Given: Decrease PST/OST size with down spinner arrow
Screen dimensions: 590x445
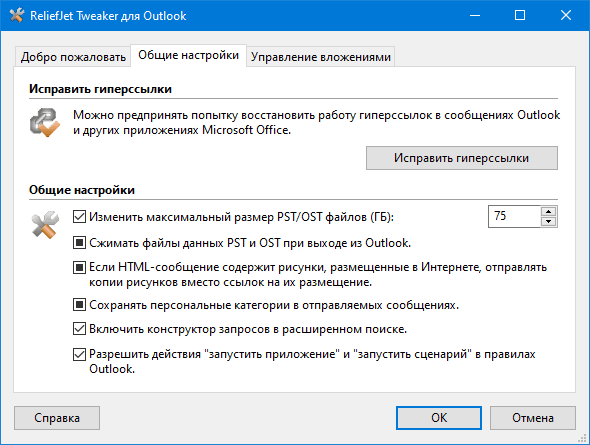Looking at the screenshot, I should pyautogui.click(x=549, y=222).
